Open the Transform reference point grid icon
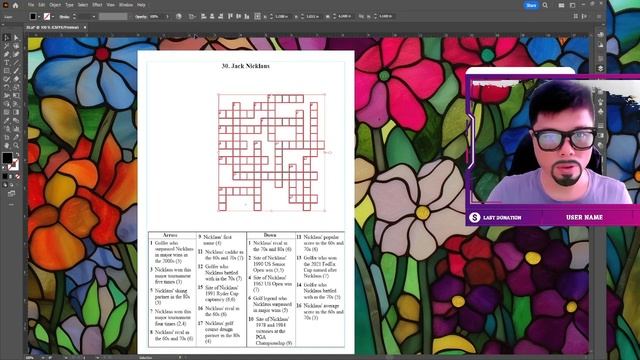Screen dimensions: 640x360 point(258,16)
